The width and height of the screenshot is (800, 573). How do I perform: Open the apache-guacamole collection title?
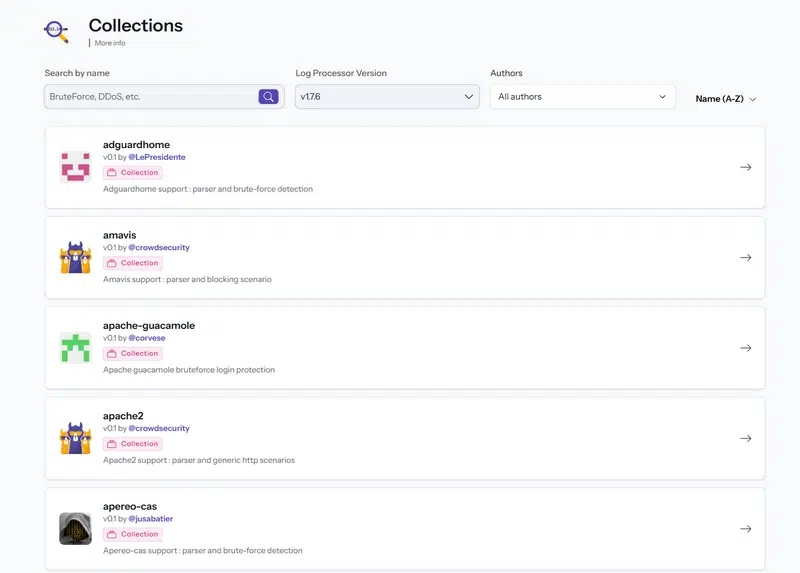(x=149, y=325)
